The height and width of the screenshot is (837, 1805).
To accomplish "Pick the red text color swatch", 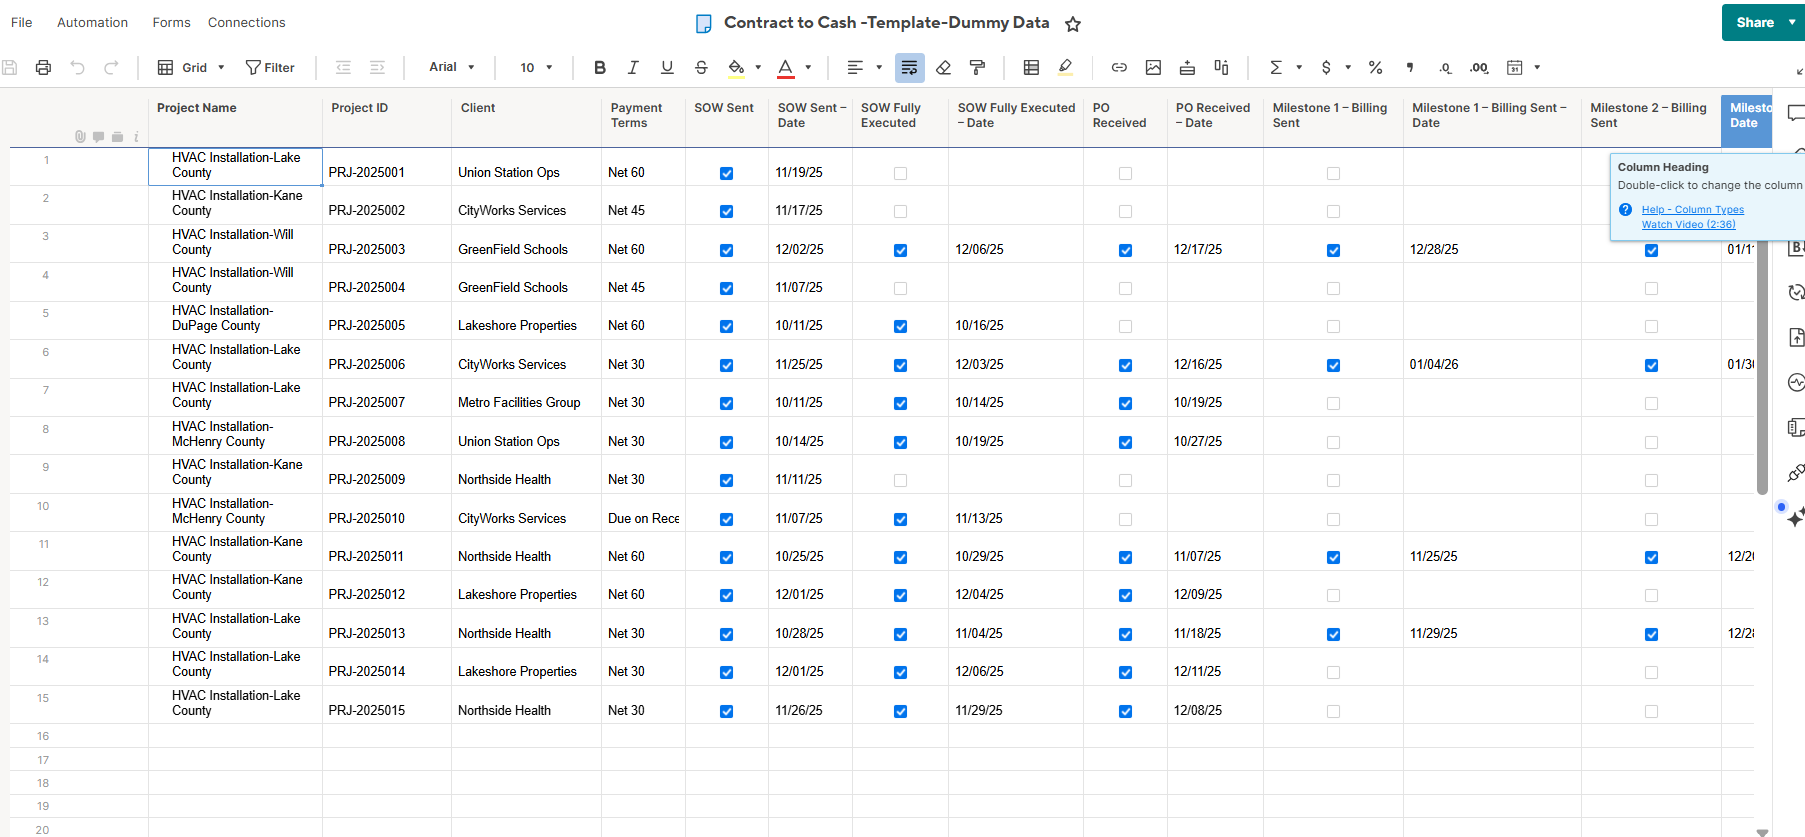I will pyautogui.click(x=786, y=67).
